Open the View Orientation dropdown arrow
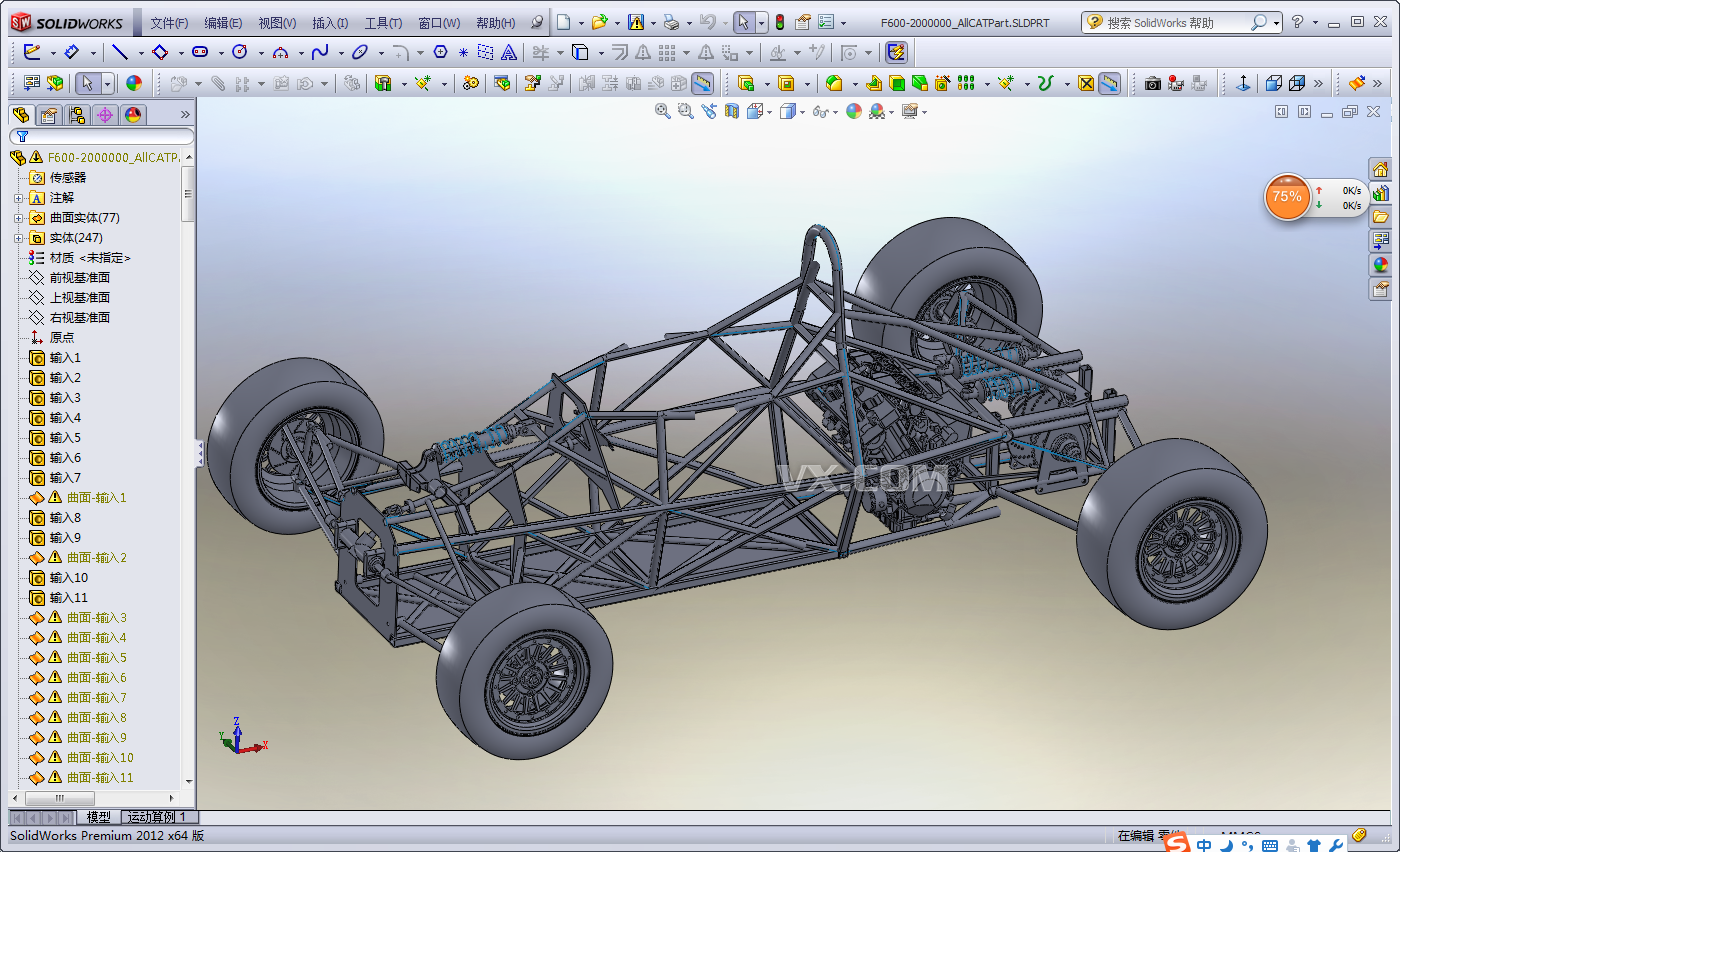1726x958 pixels. pos(769,112)
